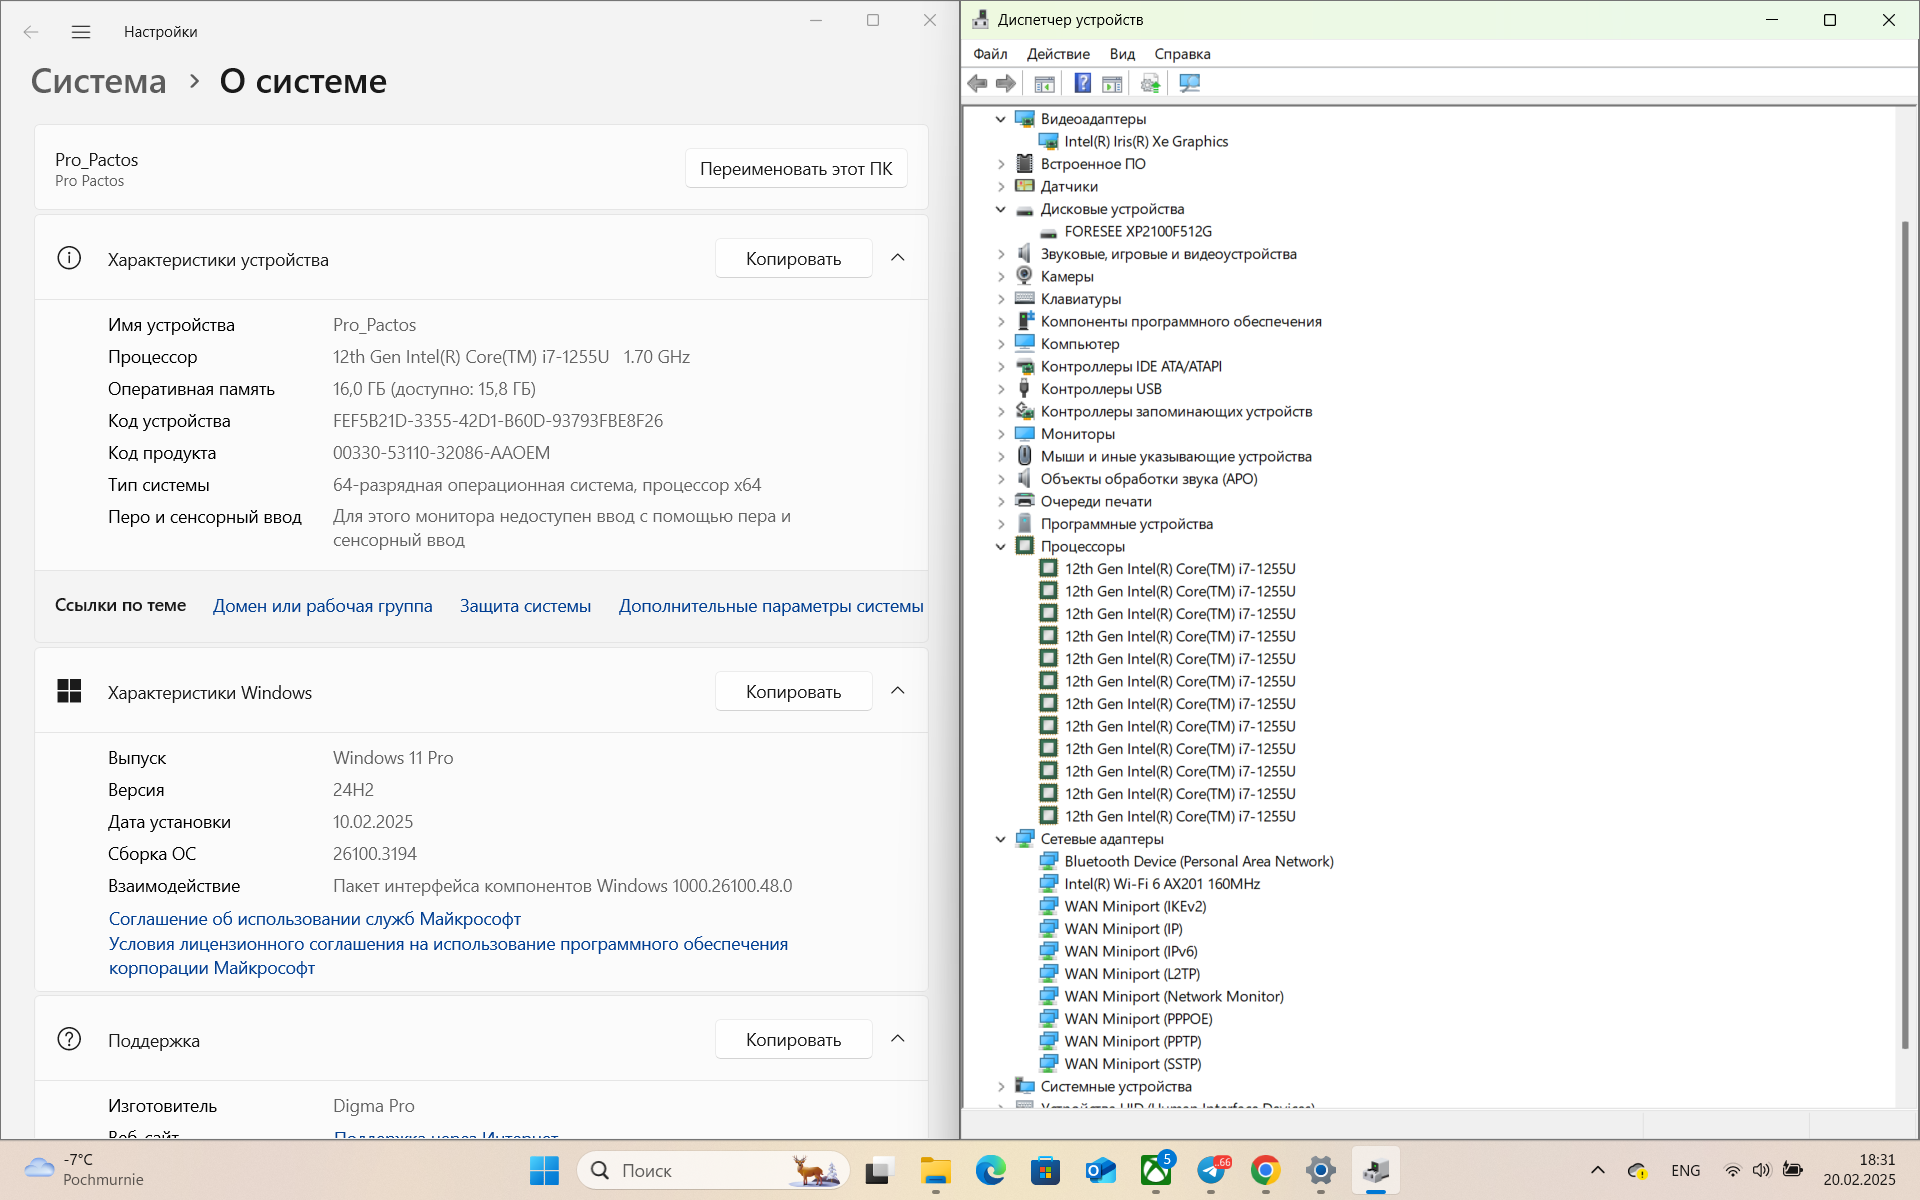
Task: Click the Update driver toolbar icon
Action: pos(1150,84)
